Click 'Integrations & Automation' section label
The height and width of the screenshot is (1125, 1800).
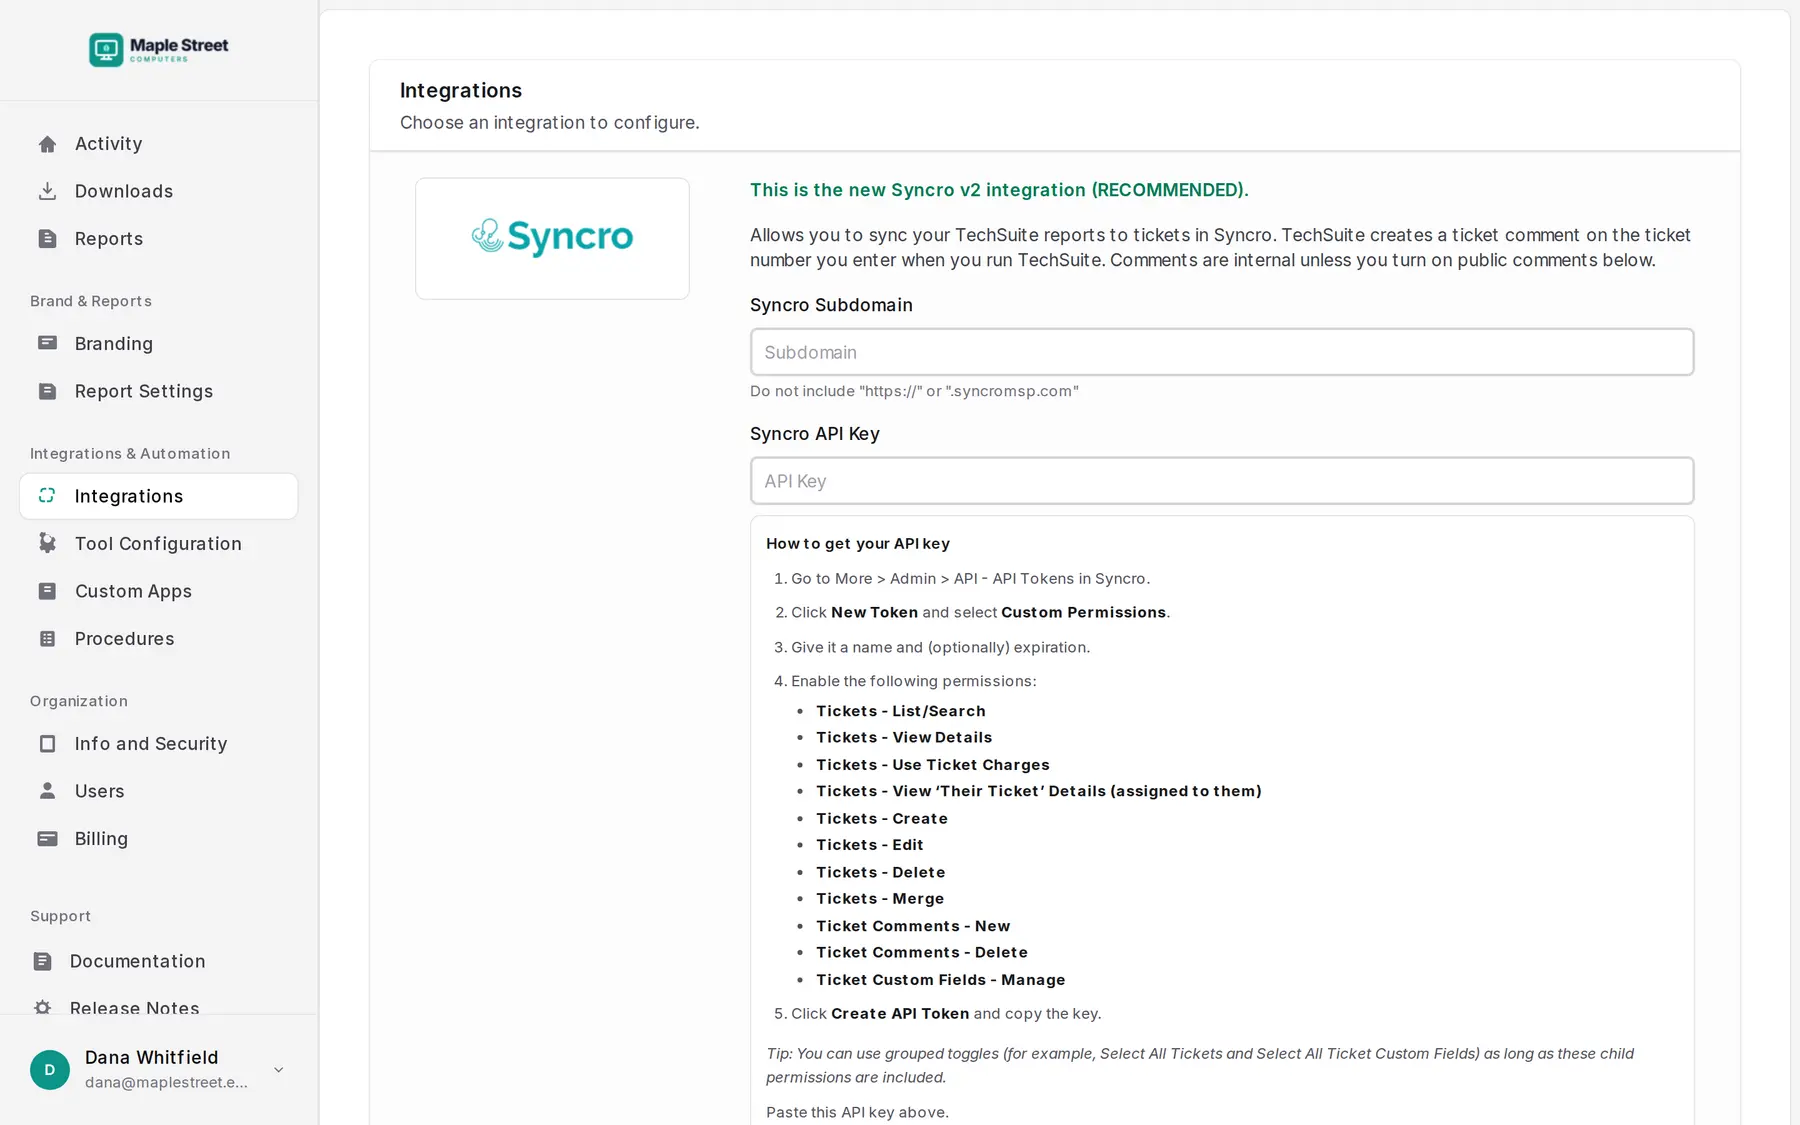tap(130, 453)
